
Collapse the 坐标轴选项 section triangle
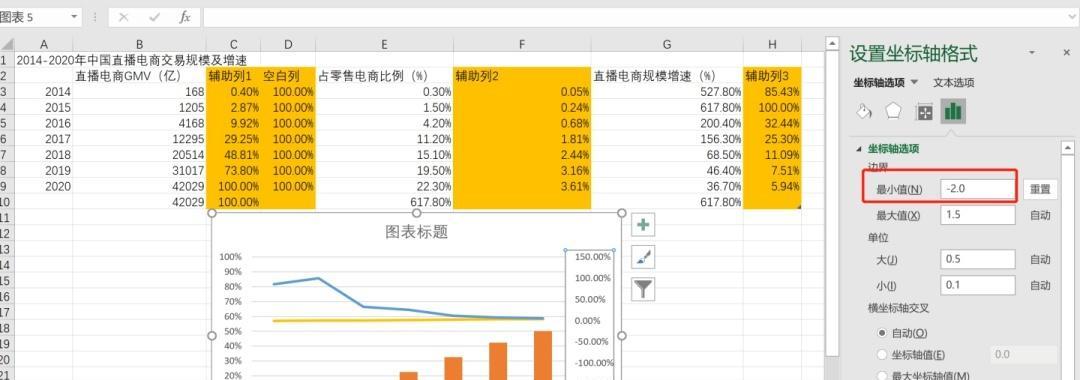coord(858,149)
